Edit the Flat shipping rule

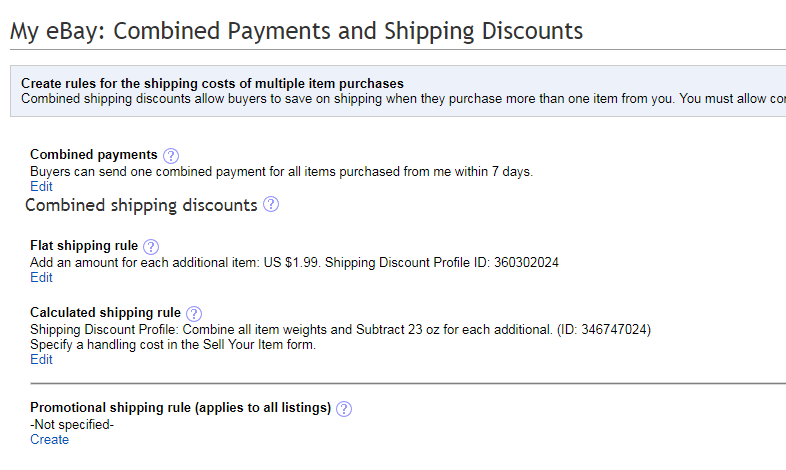41,278
